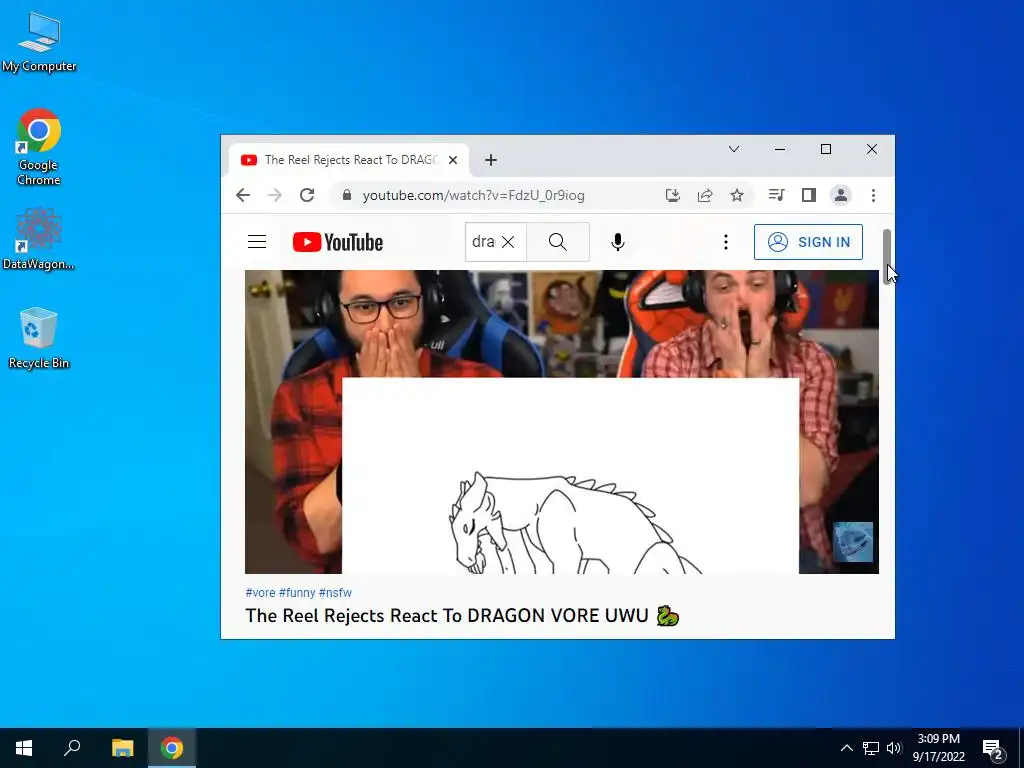
Task: Open the notification center icon
Action: [x=993, y=749]
